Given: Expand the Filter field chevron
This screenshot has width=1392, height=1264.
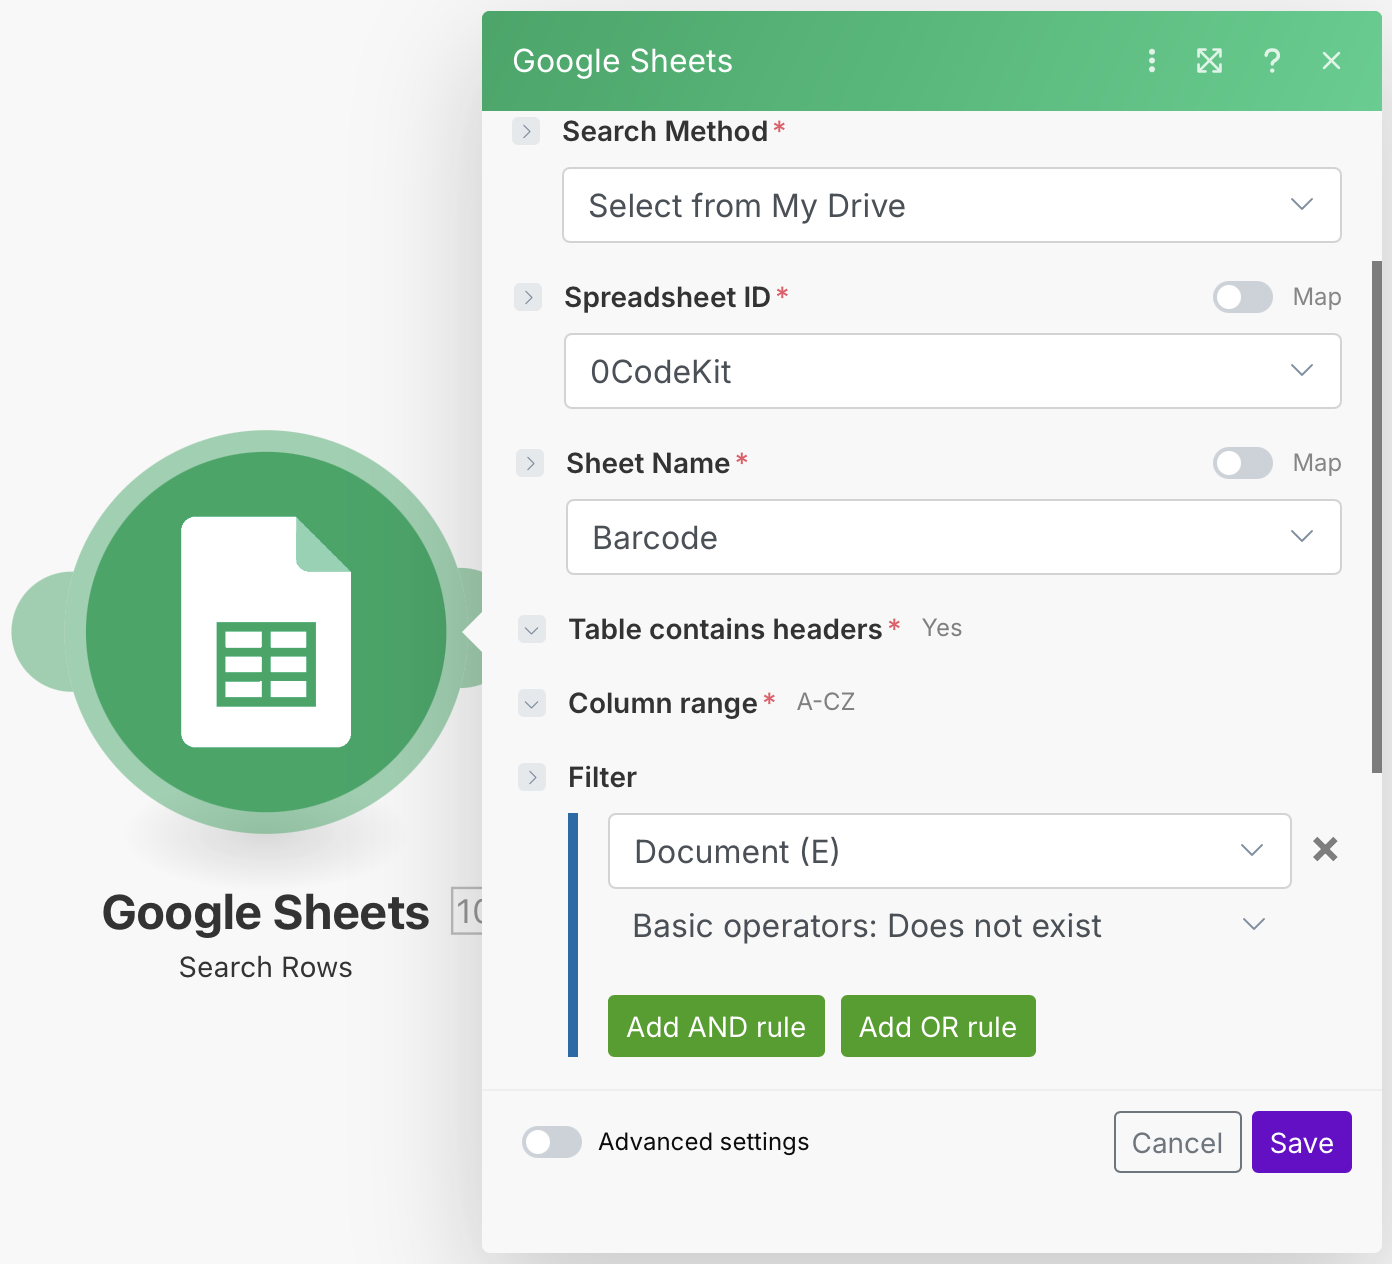Looking at the screenshot, I should tap(532, 777).
